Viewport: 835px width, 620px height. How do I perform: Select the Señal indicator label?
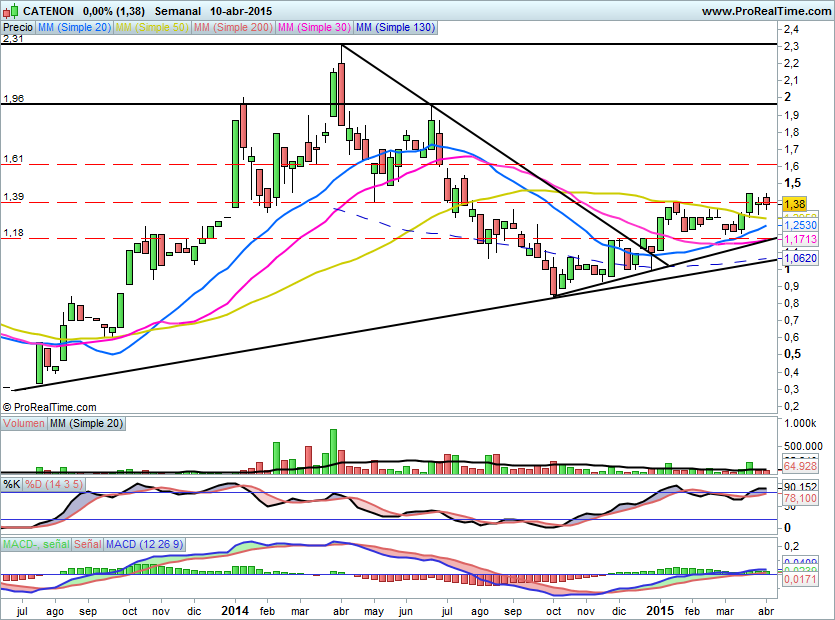[x=88, y=543]
